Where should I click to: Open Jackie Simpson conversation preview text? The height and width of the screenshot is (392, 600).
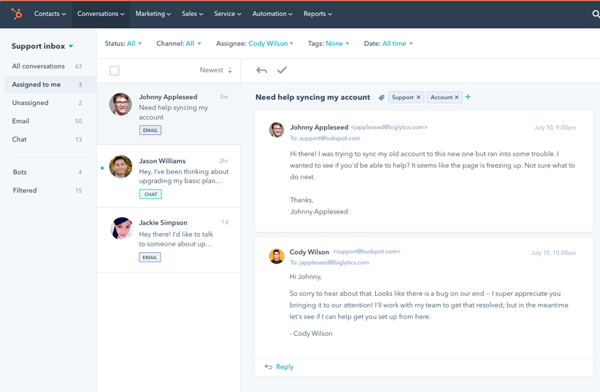tap(176, 239)
